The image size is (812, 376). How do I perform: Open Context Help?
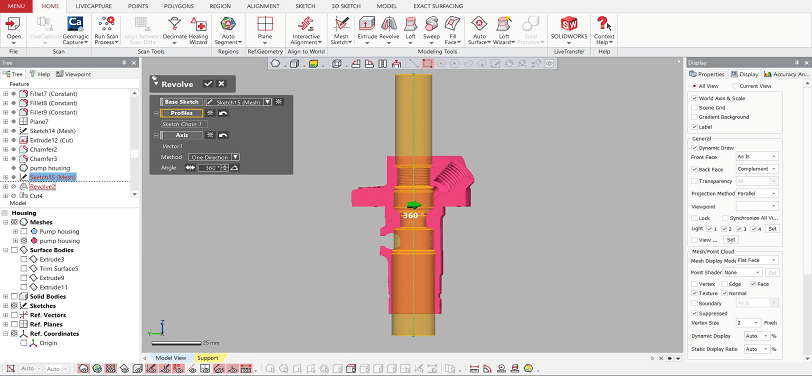click(x=604, y=30)
